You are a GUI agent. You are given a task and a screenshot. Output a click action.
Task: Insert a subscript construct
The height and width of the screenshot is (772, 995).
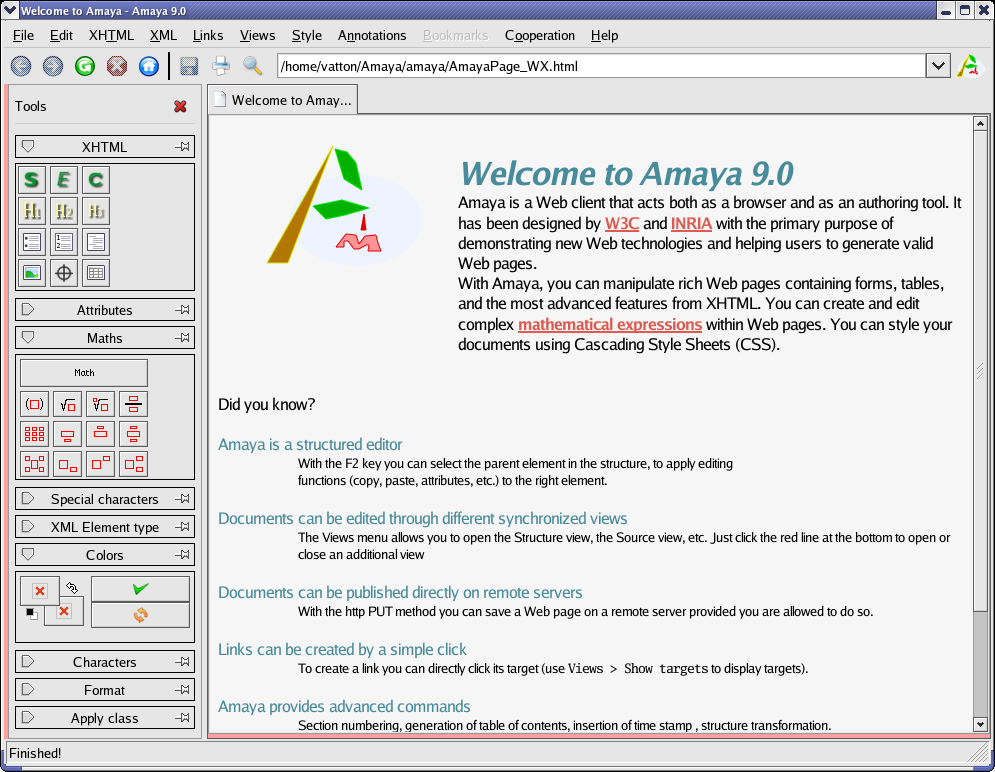coord(67,464)
